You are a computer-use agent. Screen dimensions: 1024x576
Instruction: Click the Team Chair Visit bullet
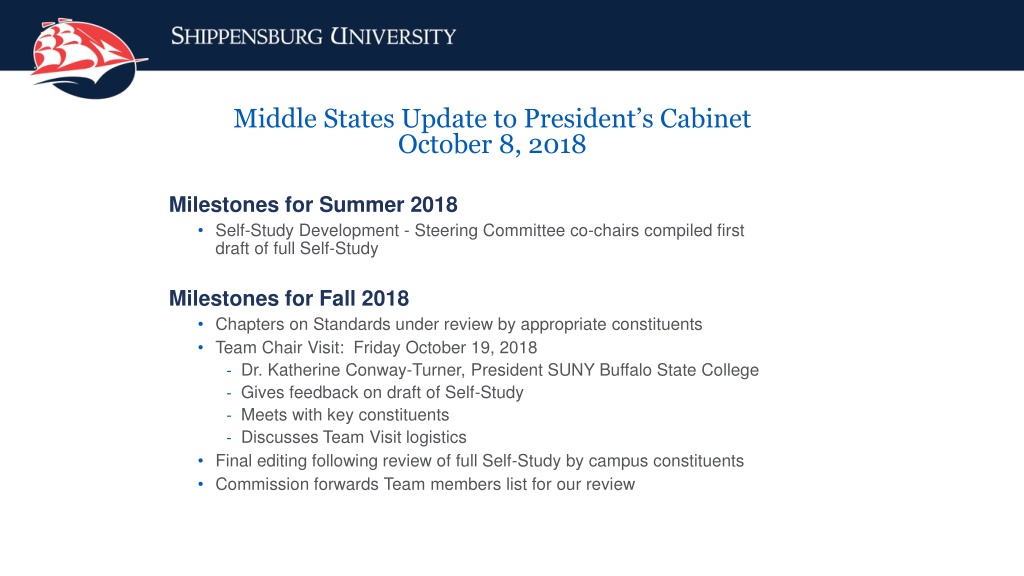coord(376,347)
